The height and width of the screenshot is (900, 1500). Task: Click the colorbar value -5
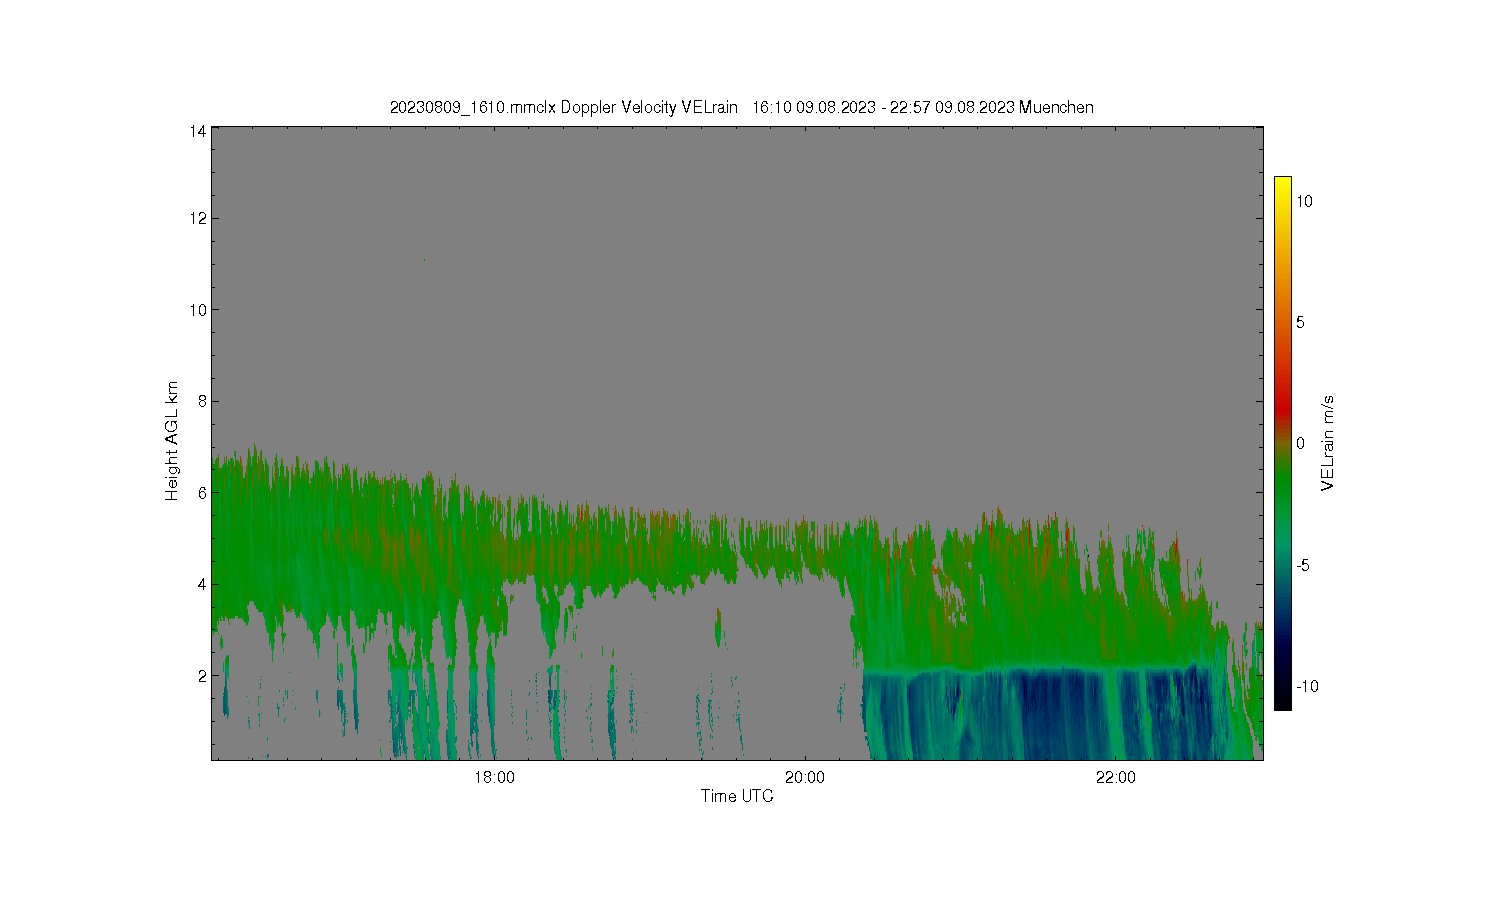click(x=1304, y=565)
